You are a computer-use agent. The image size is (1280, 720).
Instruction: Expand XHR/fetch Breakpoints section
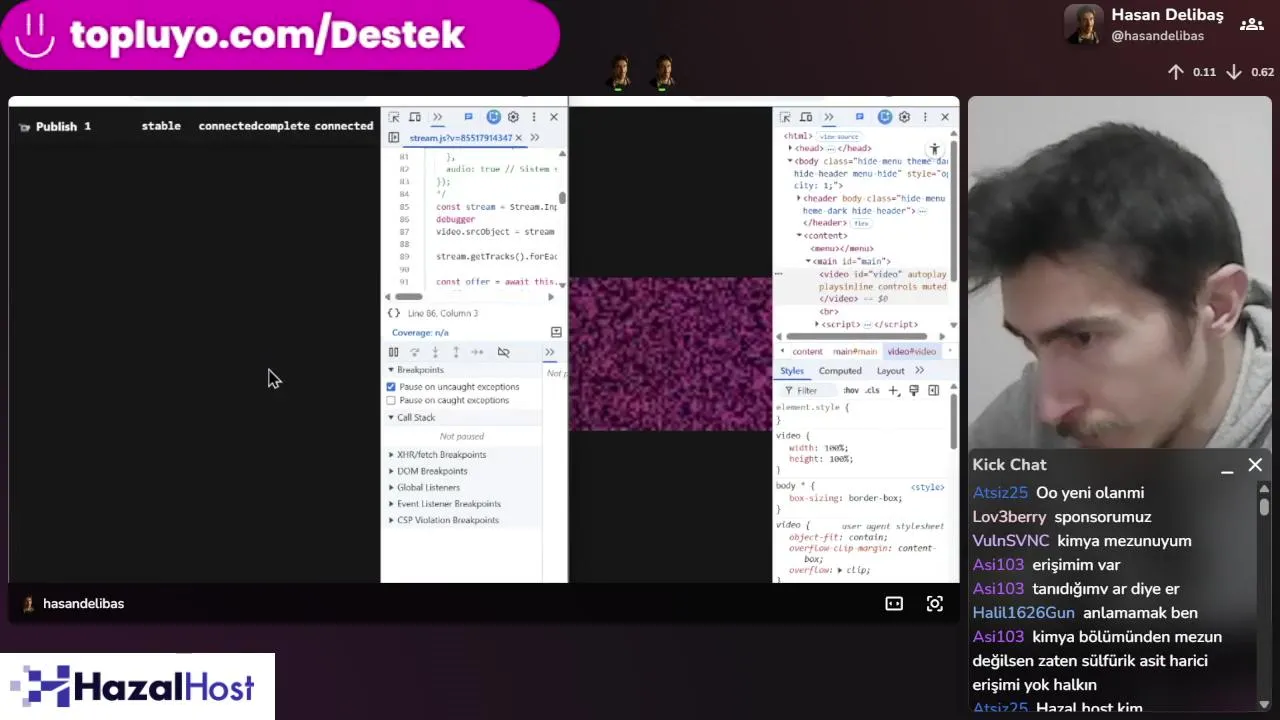coord(440,454)
